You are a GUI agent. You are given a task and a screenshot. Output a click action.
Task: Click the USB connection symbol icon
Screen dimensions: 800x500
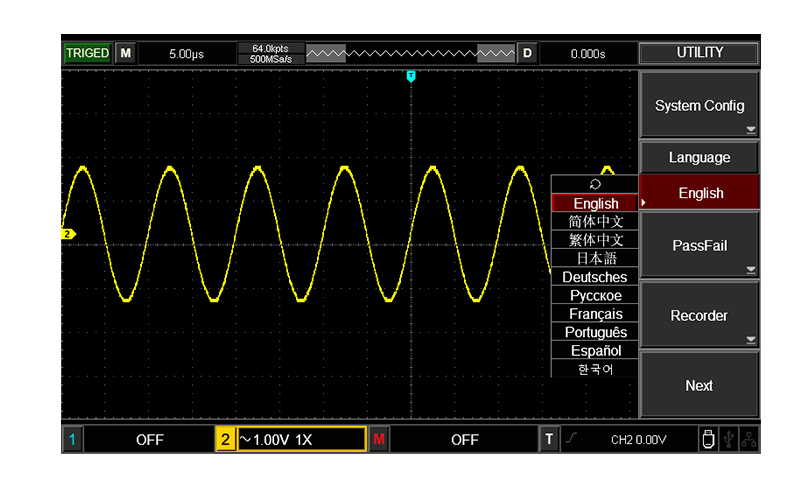728,439
